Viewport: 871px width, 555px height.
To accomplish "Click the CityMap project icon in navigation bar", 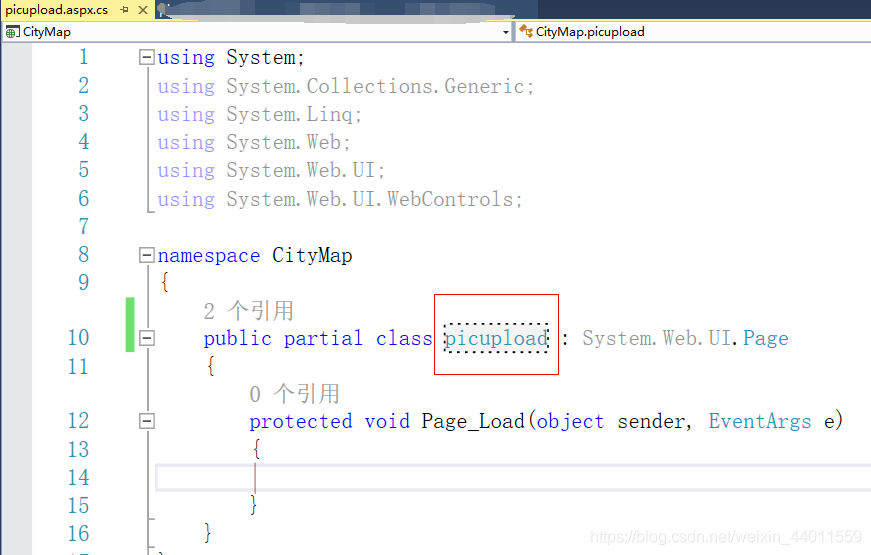I will [12, 32].
